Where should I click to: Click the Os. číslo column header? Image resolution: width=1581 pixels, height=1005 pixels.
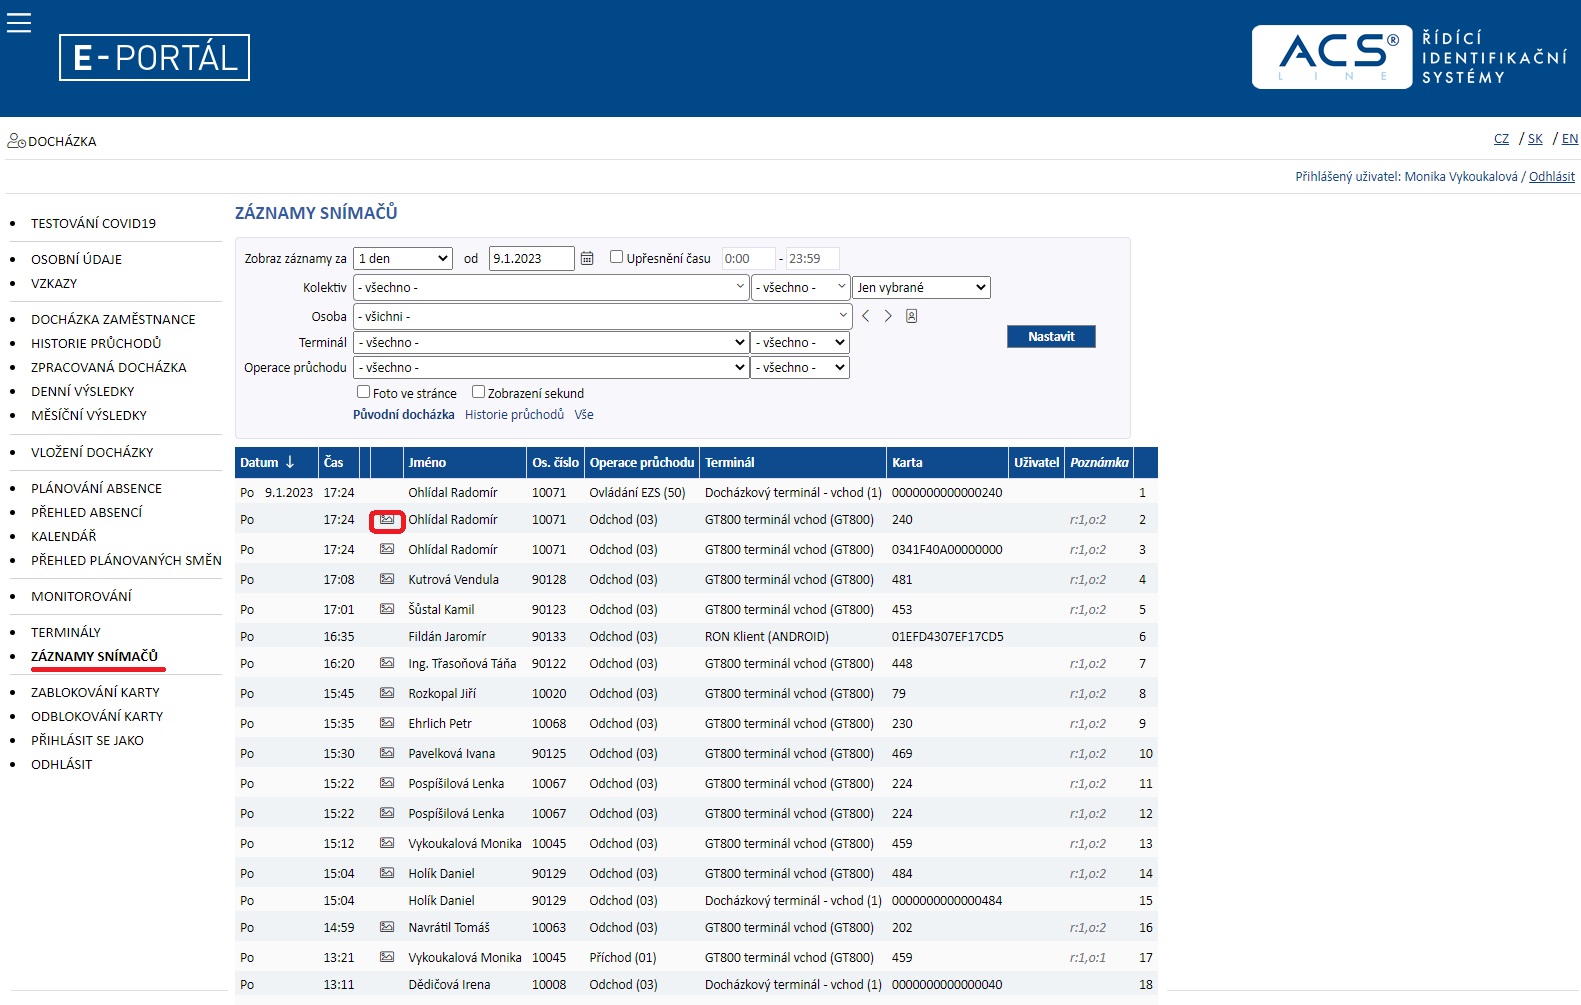pyautogui.click(x=555, y=462)
